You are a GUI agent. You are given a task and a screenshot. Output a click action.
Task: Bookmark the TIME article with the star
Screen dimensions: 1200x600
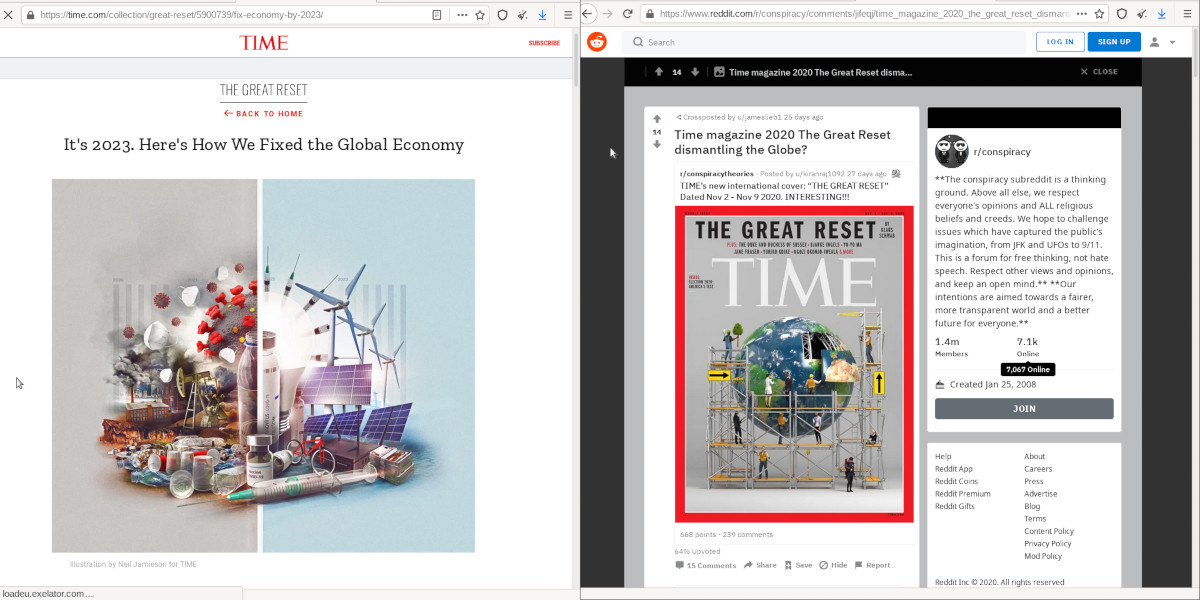tap(480, 15)
